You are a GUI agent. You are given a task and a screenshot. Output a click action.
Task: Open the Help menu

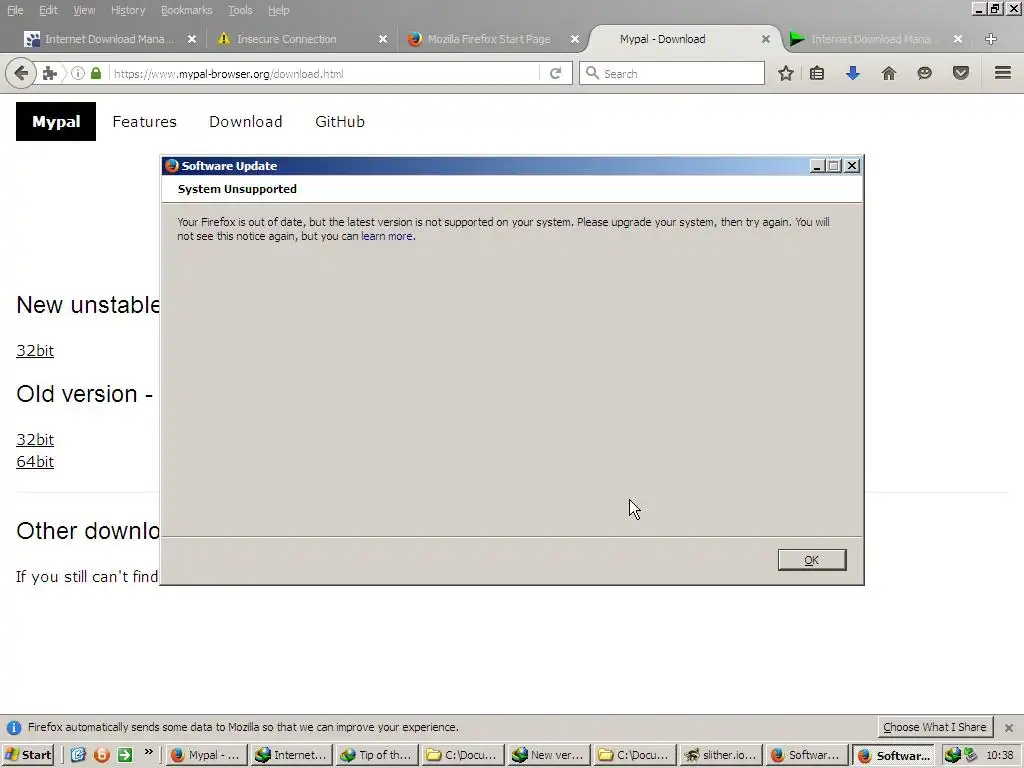pos(278,10)
